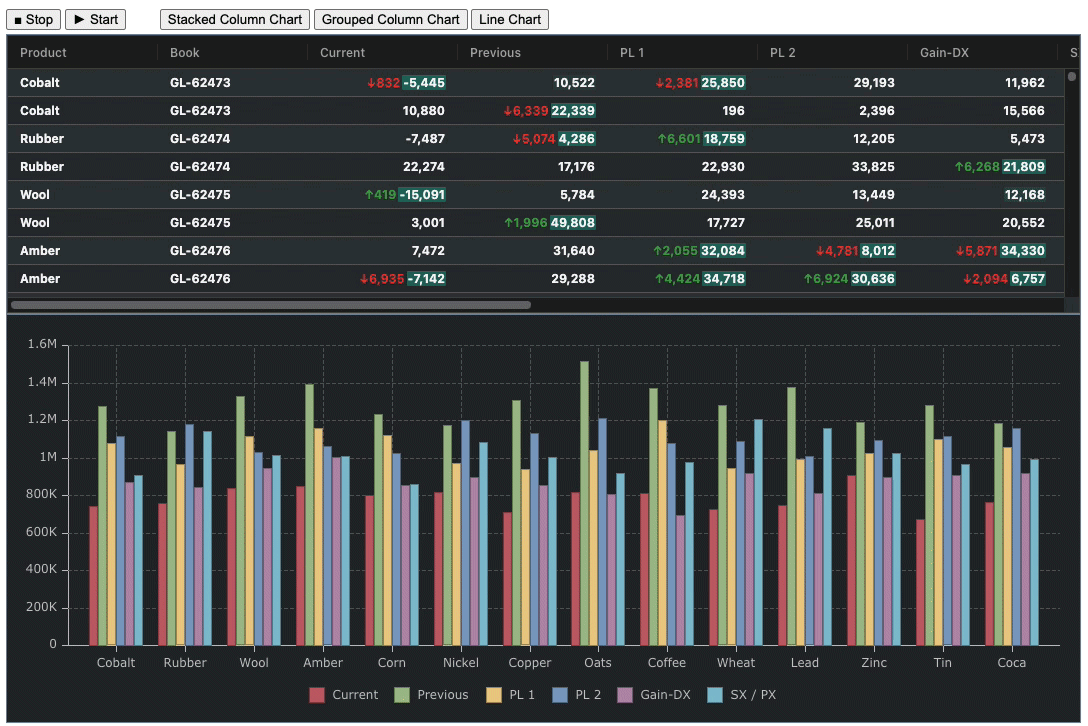Select the PL 1 legend label

[x=522, y=695]
